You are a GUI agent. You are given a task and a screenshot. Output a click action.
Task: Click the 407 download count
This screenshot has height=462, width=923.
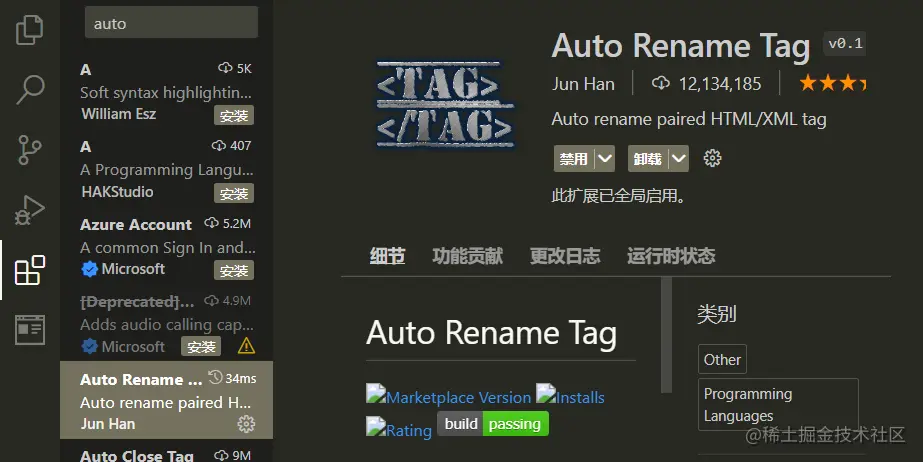pos(240,145)
